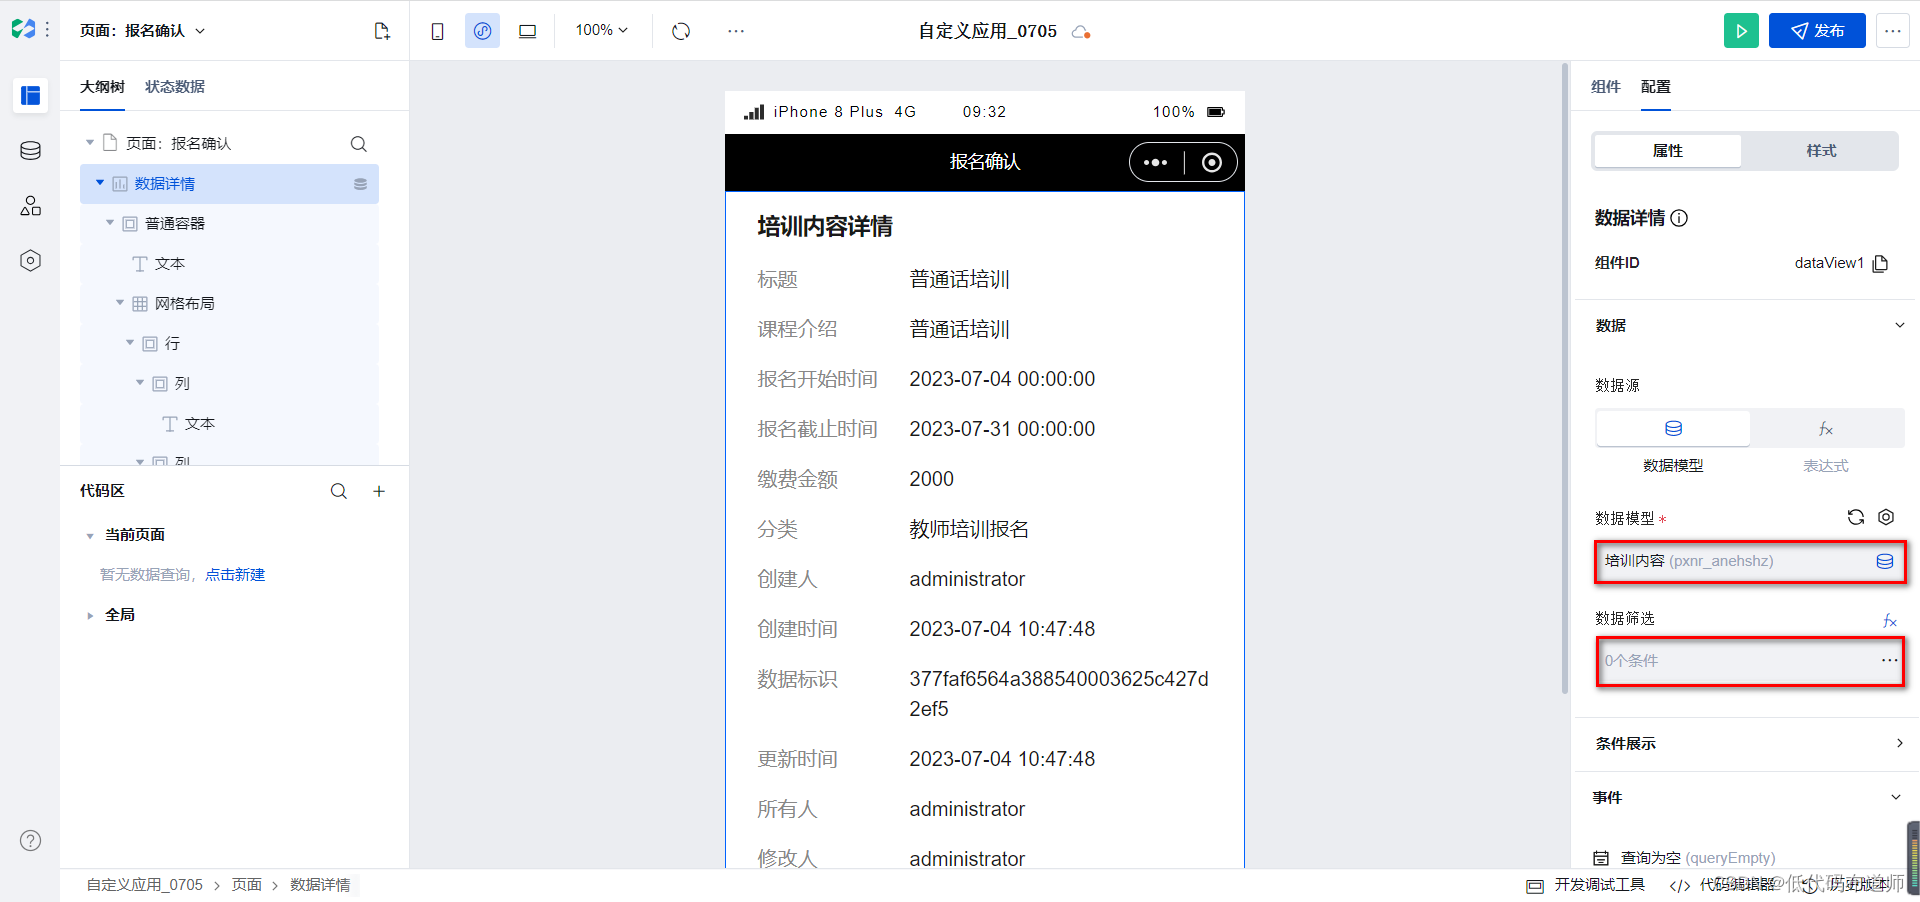Screen dimensions: 1920x902
Task: Select 表达式 as data source type
Action: pyautogui.click(x=1826, y=428)
